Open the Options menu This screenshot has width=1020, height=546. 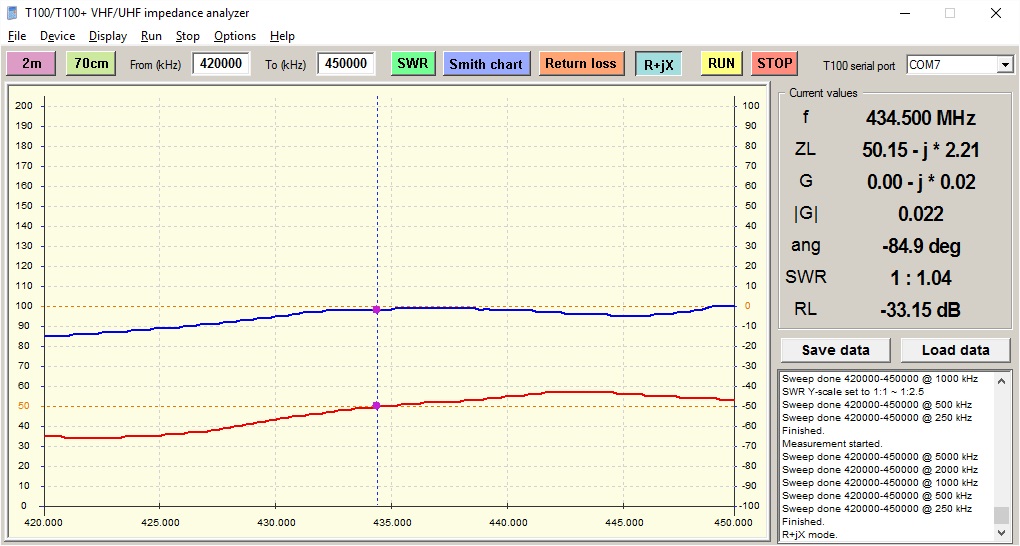pos(235,36)
